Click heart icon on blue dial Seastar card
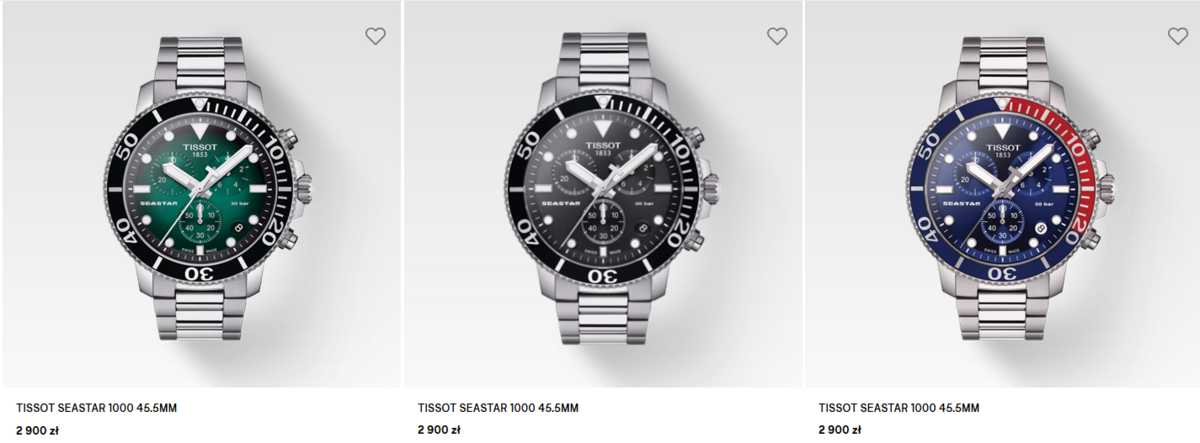Screen dimensions: 1200x443 1178,37
